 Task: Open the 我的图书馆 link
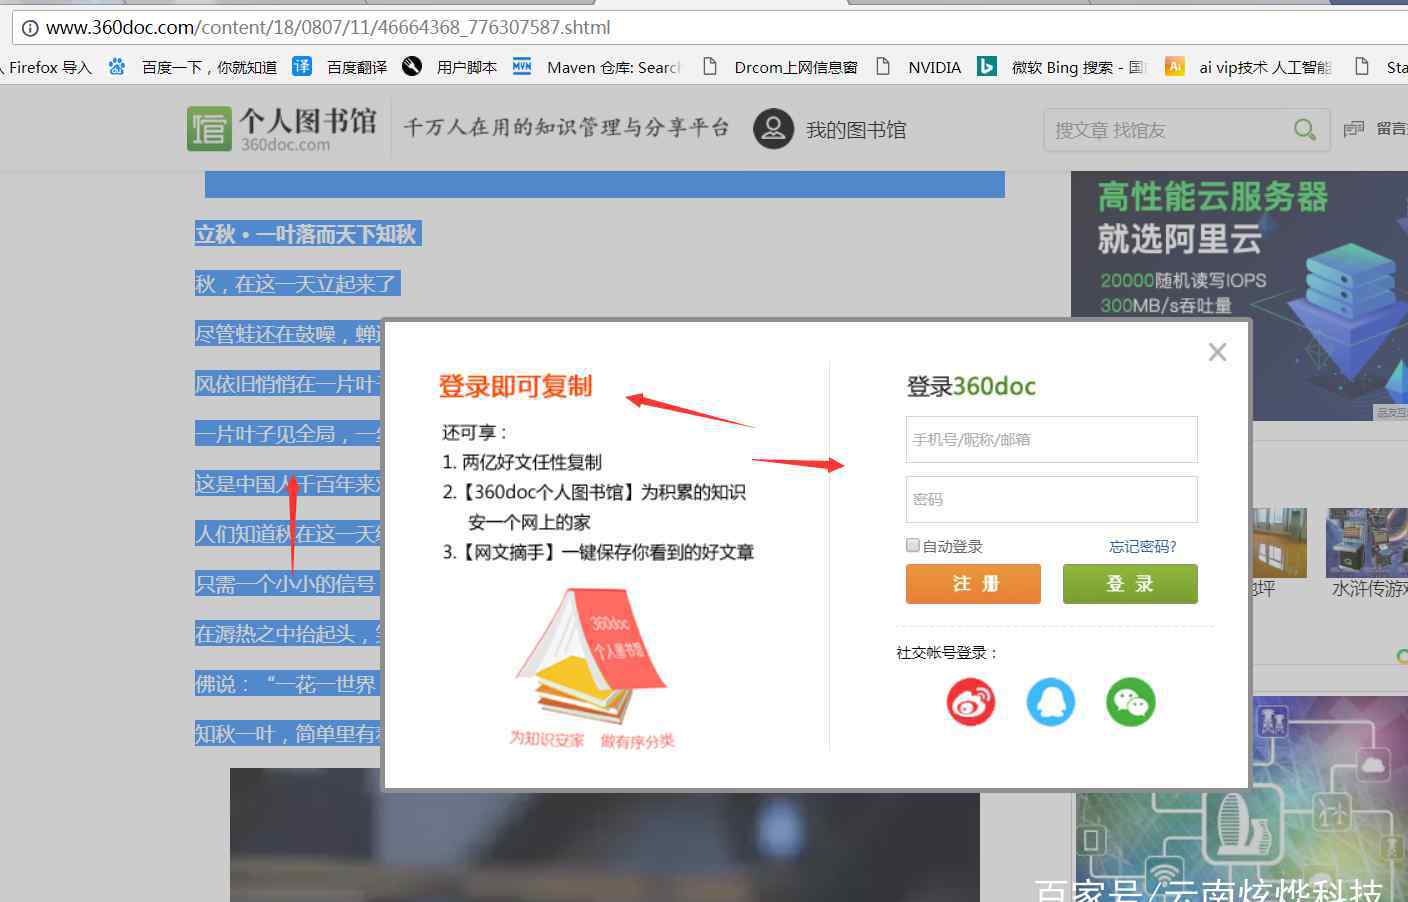tap(856, 130)
